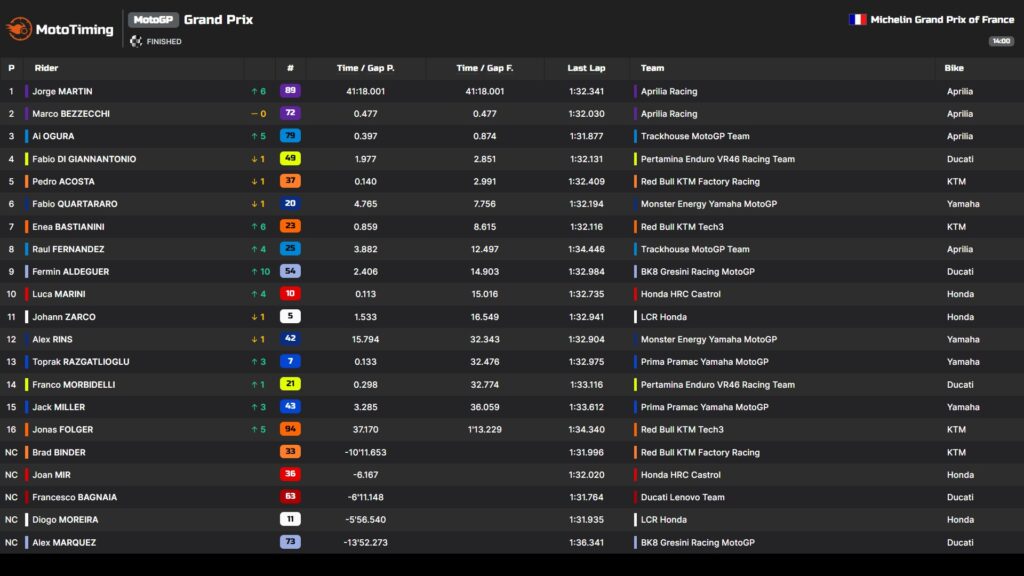The width and height of the screenshot is (1024, 576).
Task: Sort by the Rider column header
Action: tap(46, 68)
